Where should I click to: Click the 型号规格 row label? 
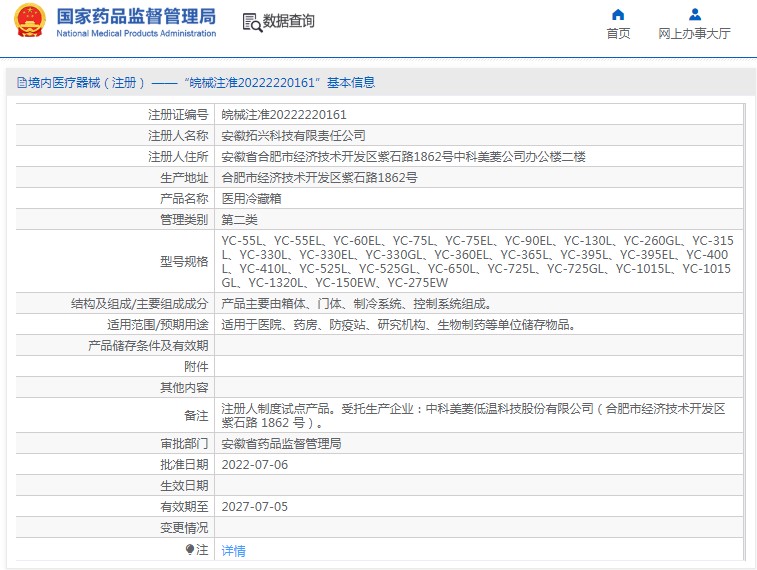pyautogui.click(x=184, y=261)
